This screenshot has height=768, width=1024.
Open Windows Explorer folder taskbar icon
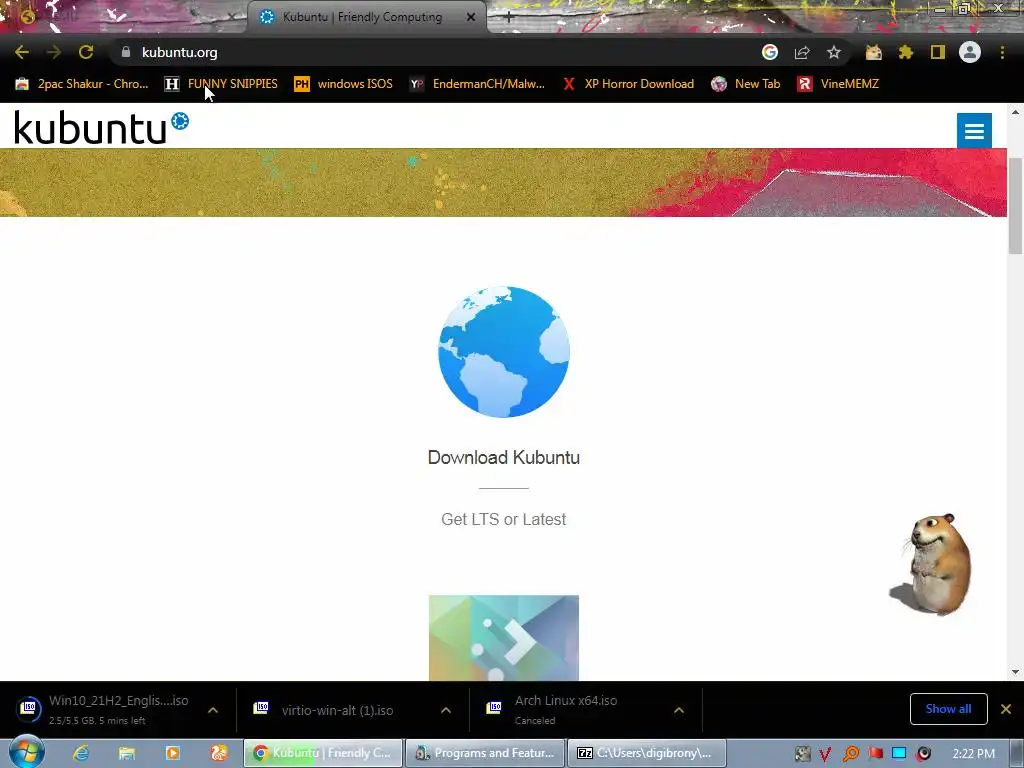(x=127, y=753)
